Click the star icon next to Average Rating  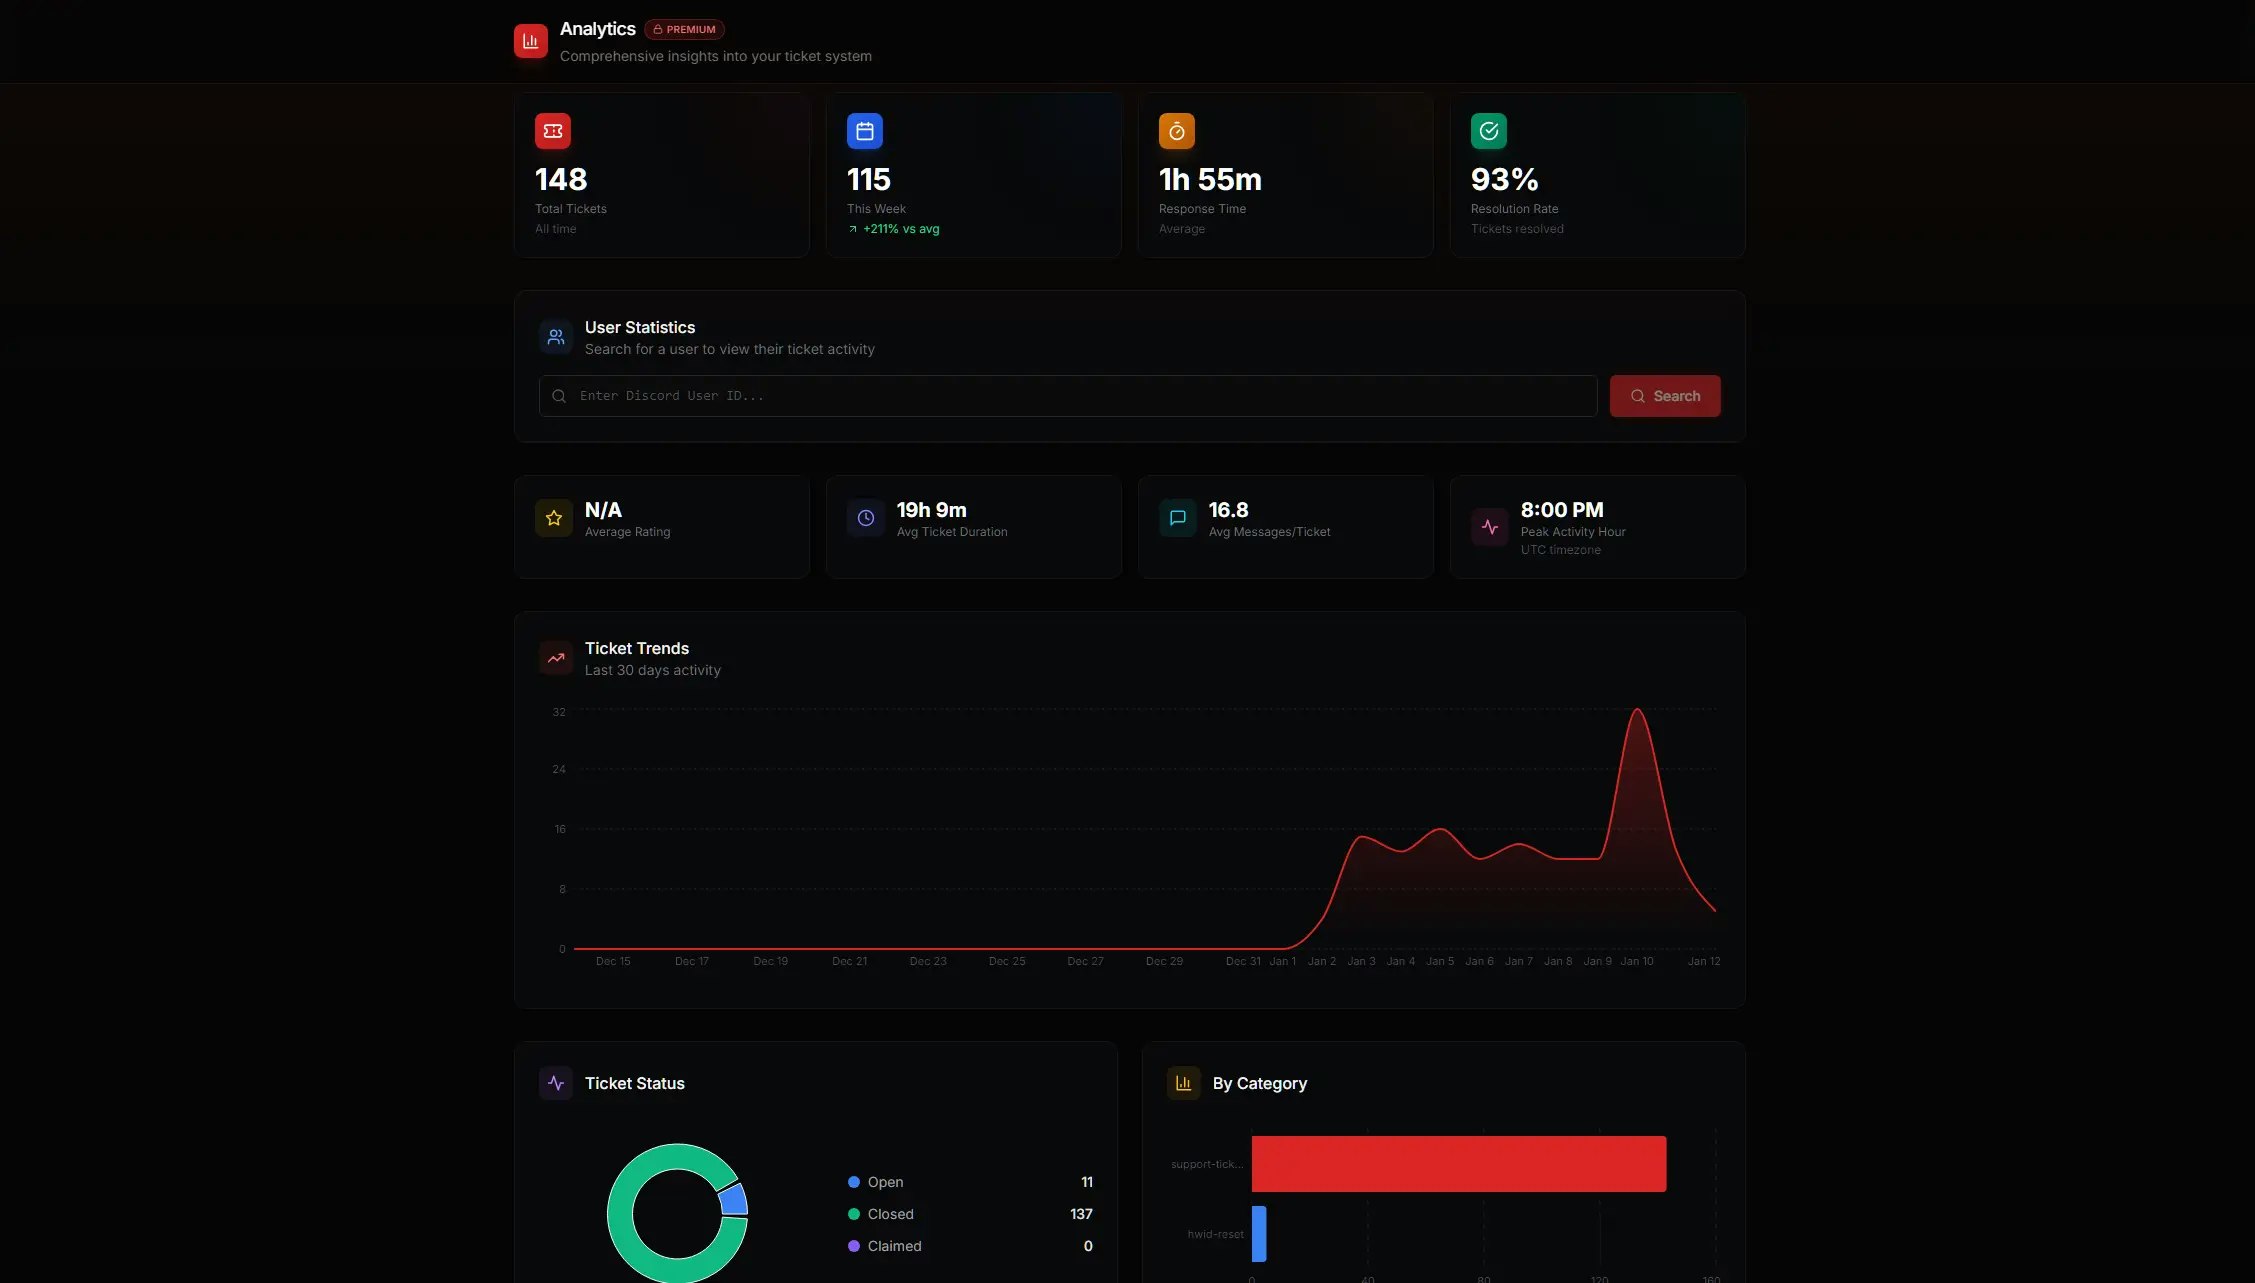553,518
